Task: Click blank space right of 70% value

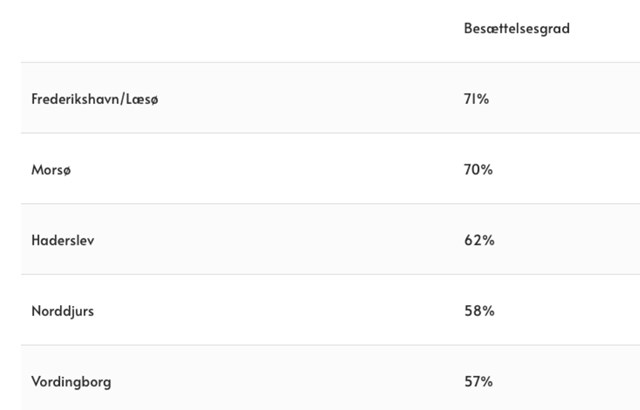Action: (x=570, y=170)
